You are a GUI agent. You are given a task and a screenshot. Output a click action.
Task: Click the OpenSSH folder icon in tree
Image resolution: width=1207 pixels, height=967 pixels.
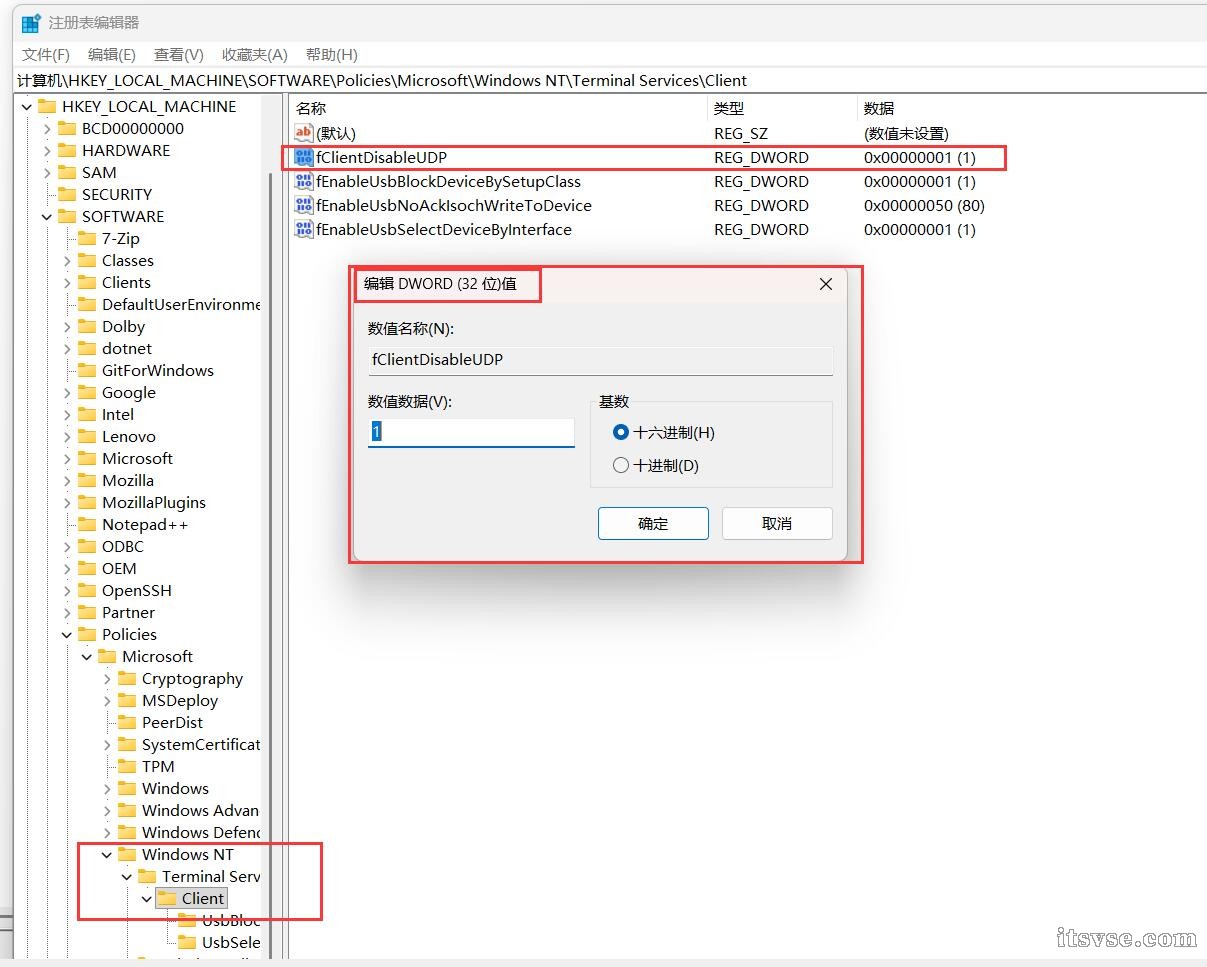coord(87,591)
